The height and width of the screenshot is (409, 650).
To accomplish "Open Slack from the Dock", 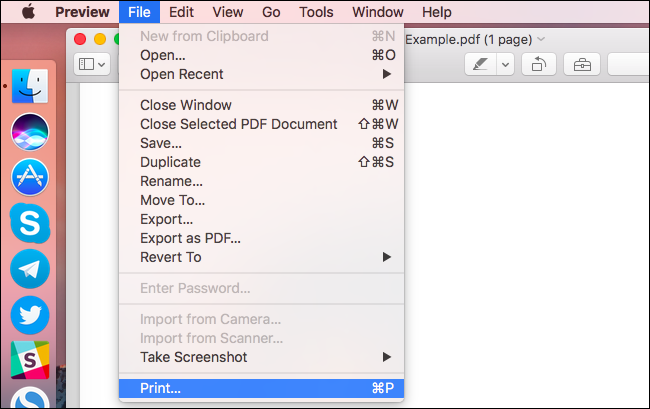I will 30,360.
